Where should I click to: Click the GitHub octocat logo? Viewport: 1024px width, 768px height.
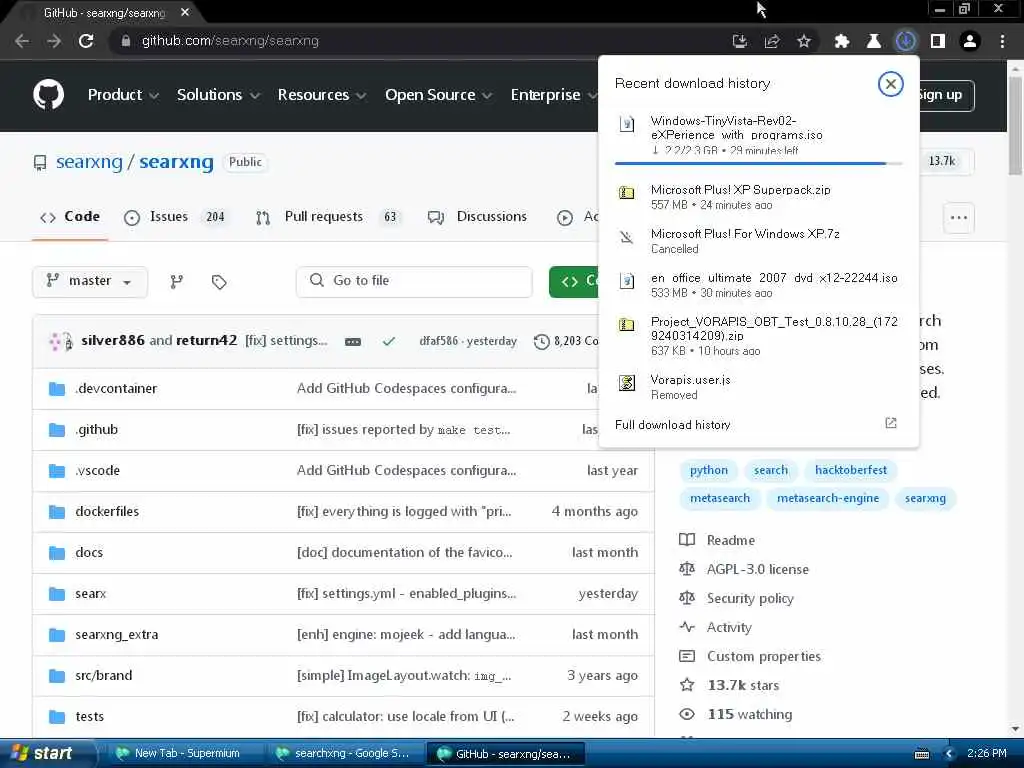tap(49, 95)
